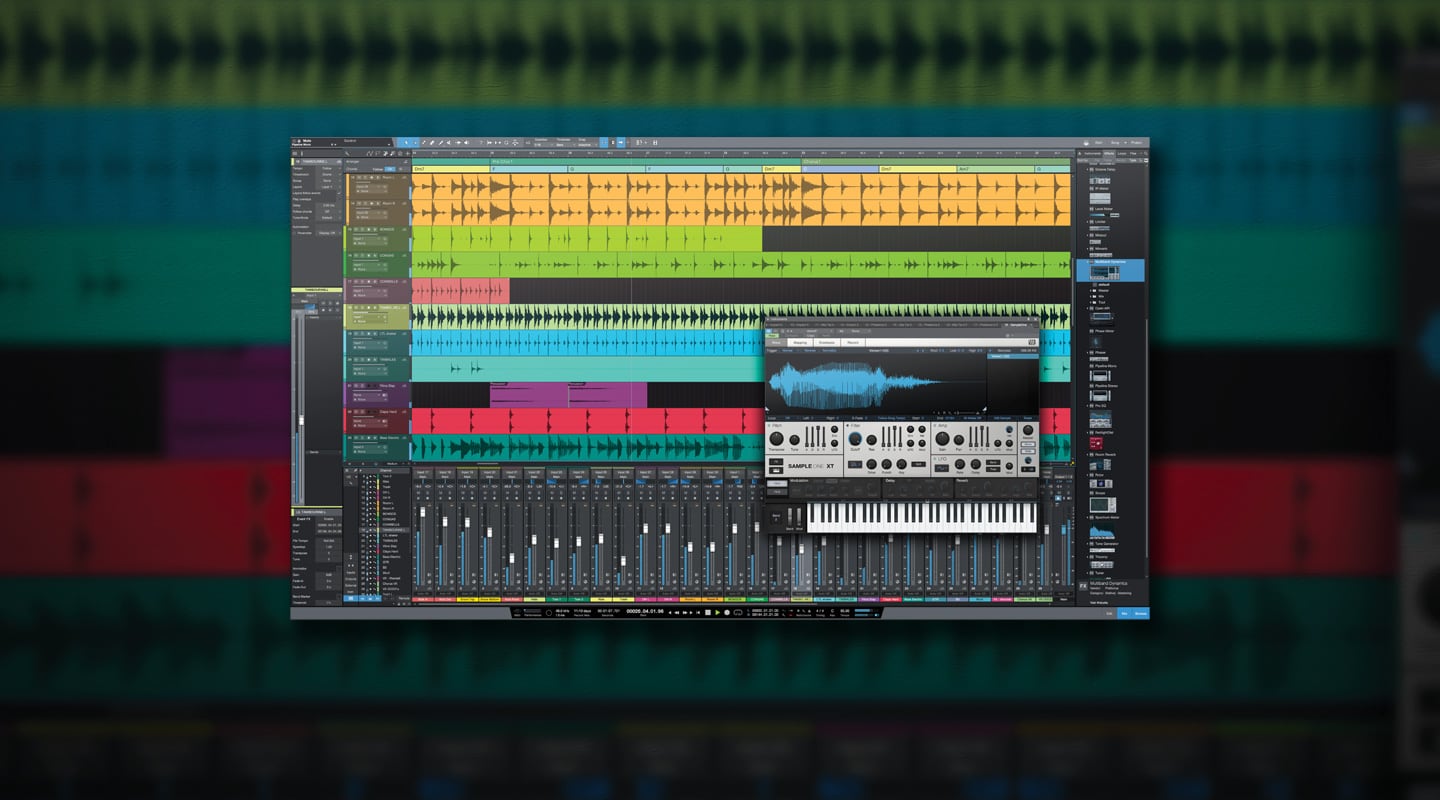Click the Project page button

1137,143
